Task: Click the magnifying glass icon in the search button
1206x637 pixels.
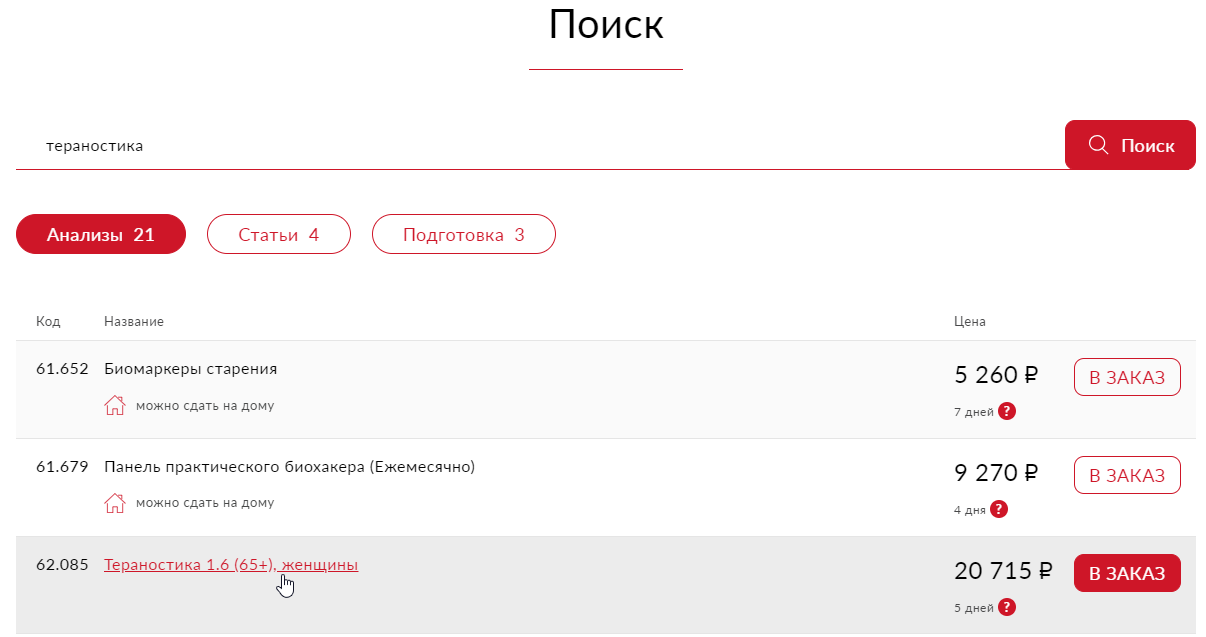Action: (x=1098, y=145)
